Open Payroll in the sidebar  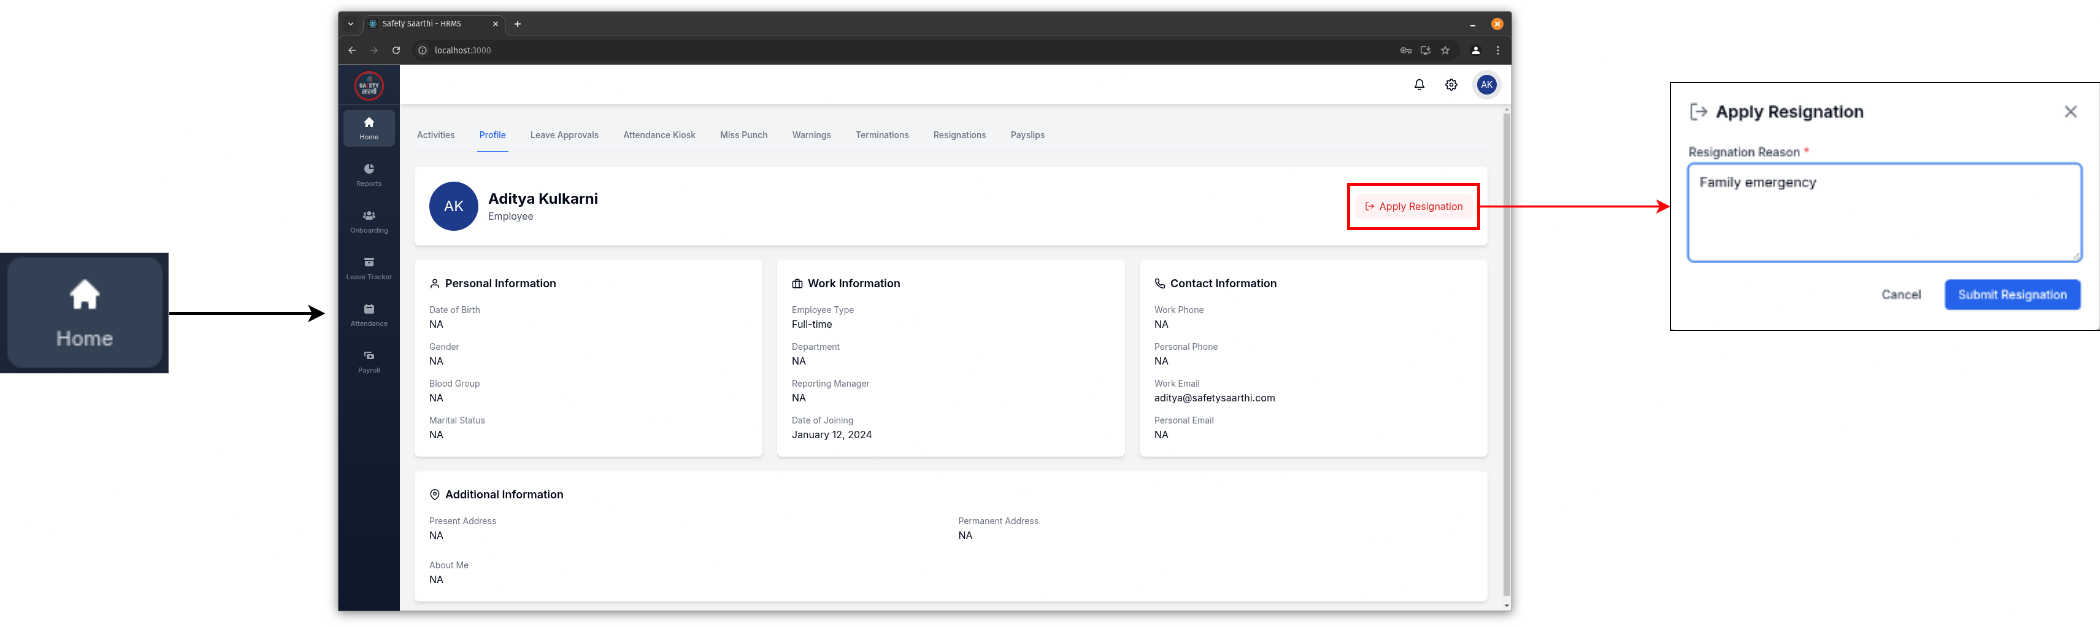[x=369, y=361]
